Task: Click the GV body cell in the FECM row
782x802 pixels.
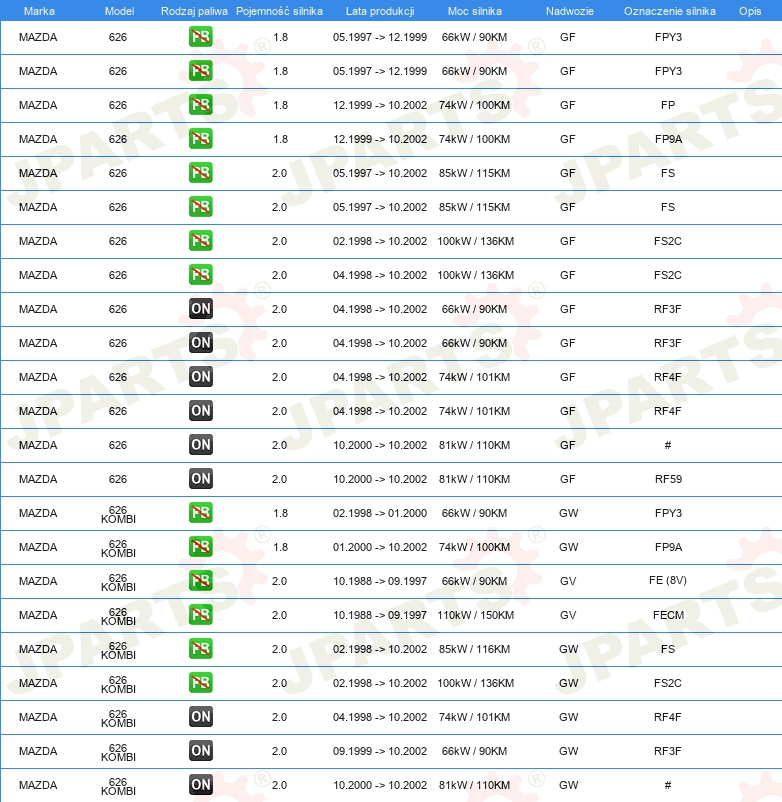Action: 568,615
